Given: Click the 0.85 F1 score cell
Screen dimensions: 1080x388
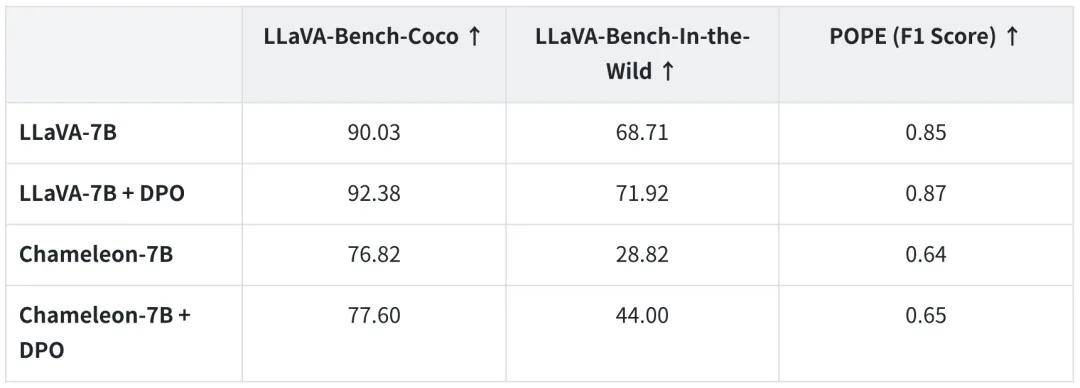Looking at the screenshot, I should point(926,133).
